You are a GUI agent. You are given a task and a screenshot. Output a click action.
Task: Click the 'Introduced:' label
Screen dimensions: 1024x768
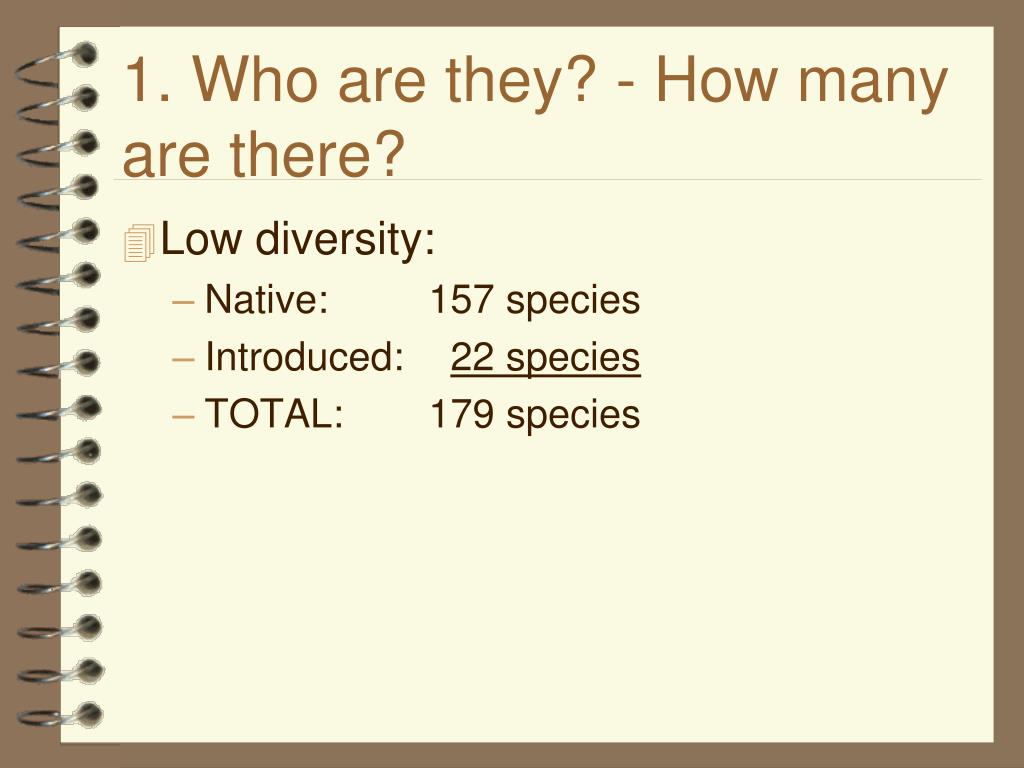click(x=305, y=357)
